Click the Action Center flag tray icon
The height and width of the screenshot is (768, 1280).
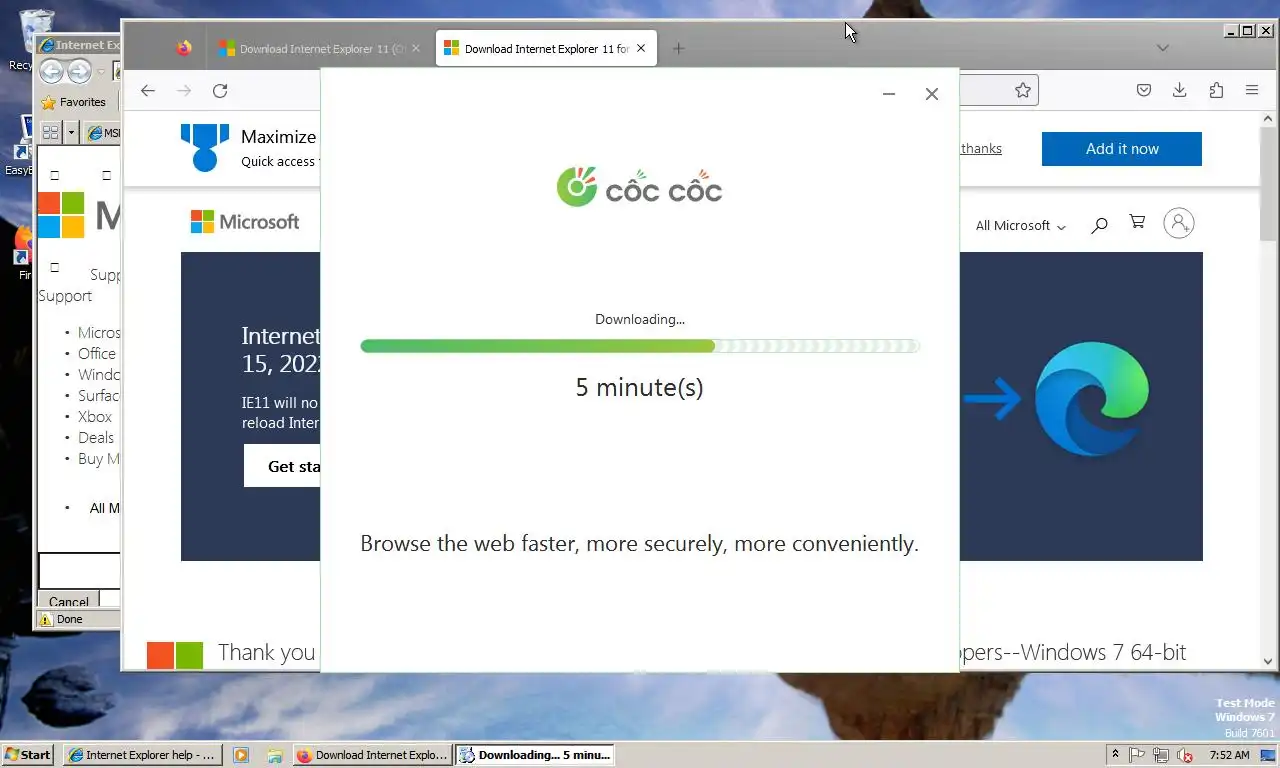[1137, 755]
